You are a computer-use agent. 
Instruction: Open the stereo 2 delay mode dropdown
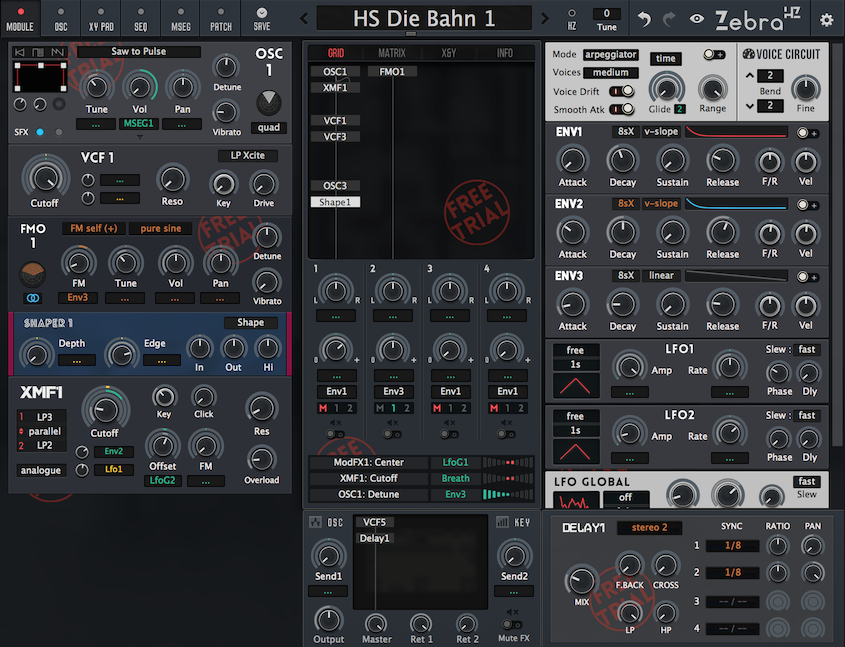(649, 528)
